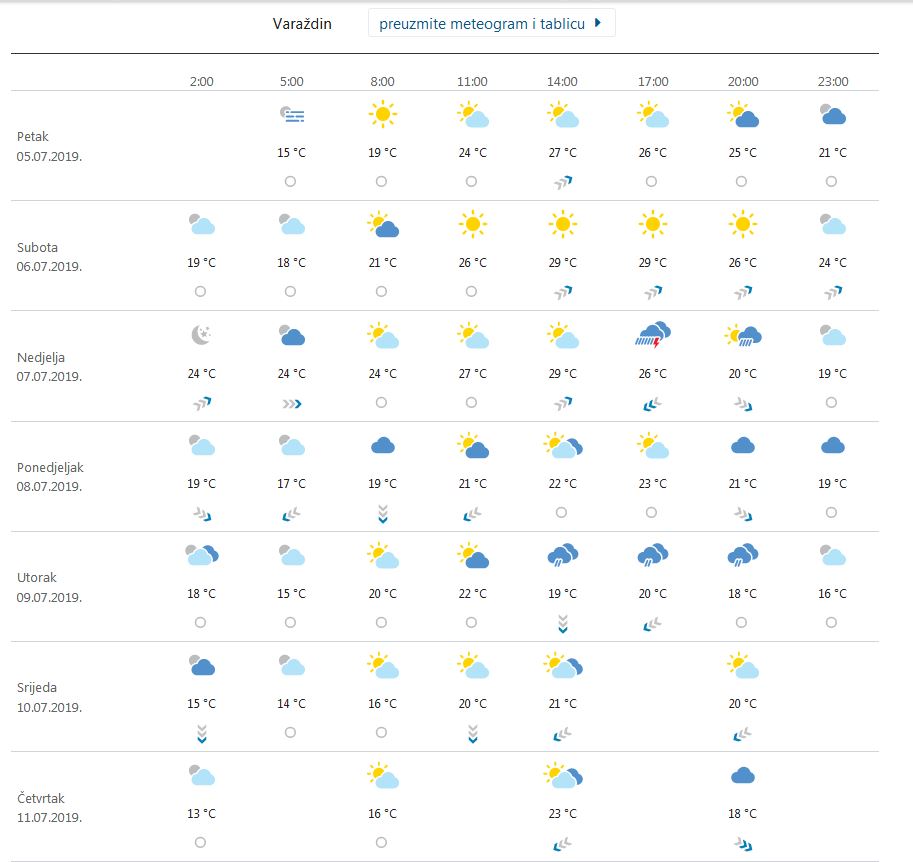Click the rain shower icon for Nedjelja 20:00
This screenshot has width=913, height=862.
point(741,335)
